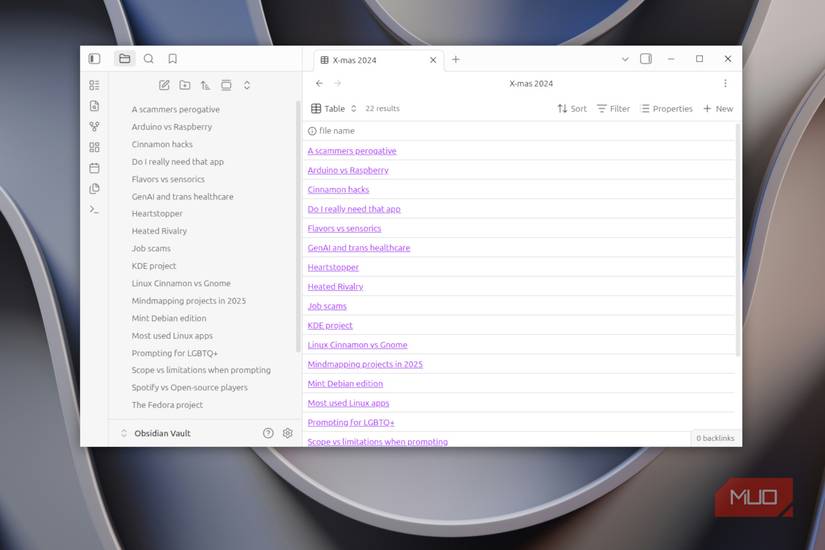825x550 pixels.
Task: Click the calendar ribbon icon
Action: pyautogui.click(x=94, y=168)
